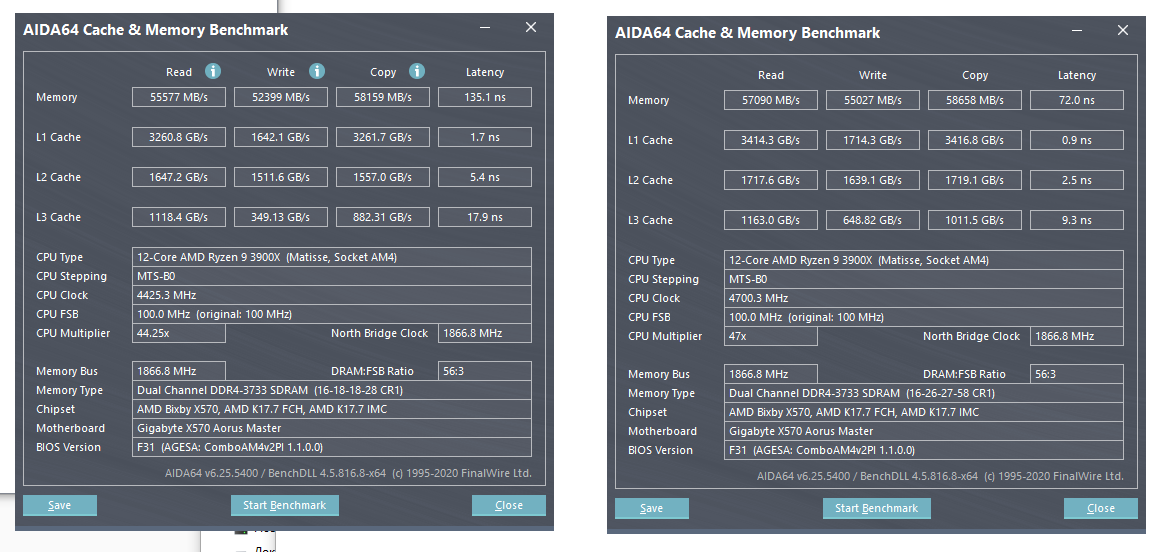
Task: Click the Close button in the left window
Action: coord(509,506)
